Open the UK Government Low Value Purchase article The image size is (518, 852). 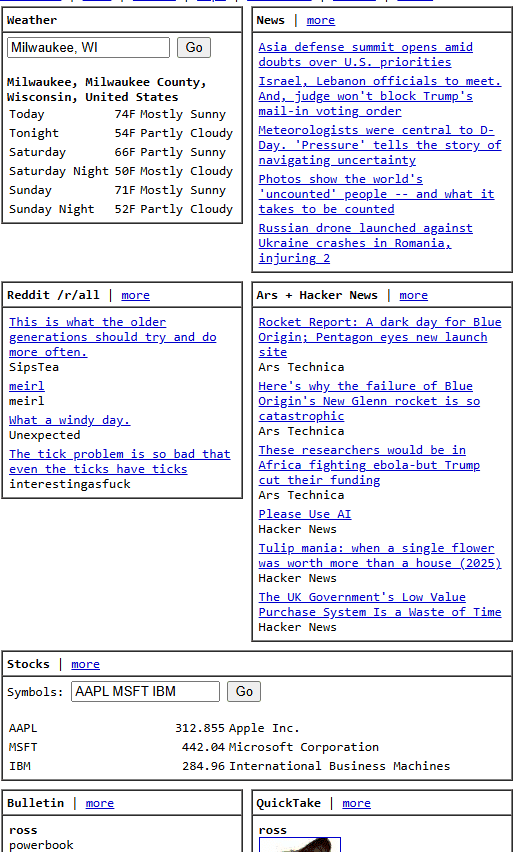coord(380,604)
